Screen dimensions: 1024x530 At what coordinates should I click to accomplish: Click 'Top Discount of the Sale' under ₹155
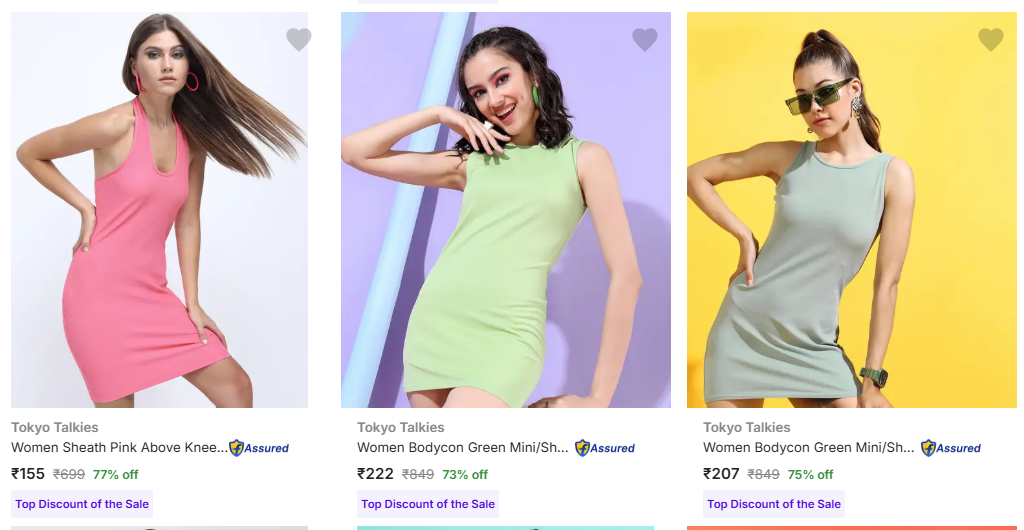[x=82, y=504]
